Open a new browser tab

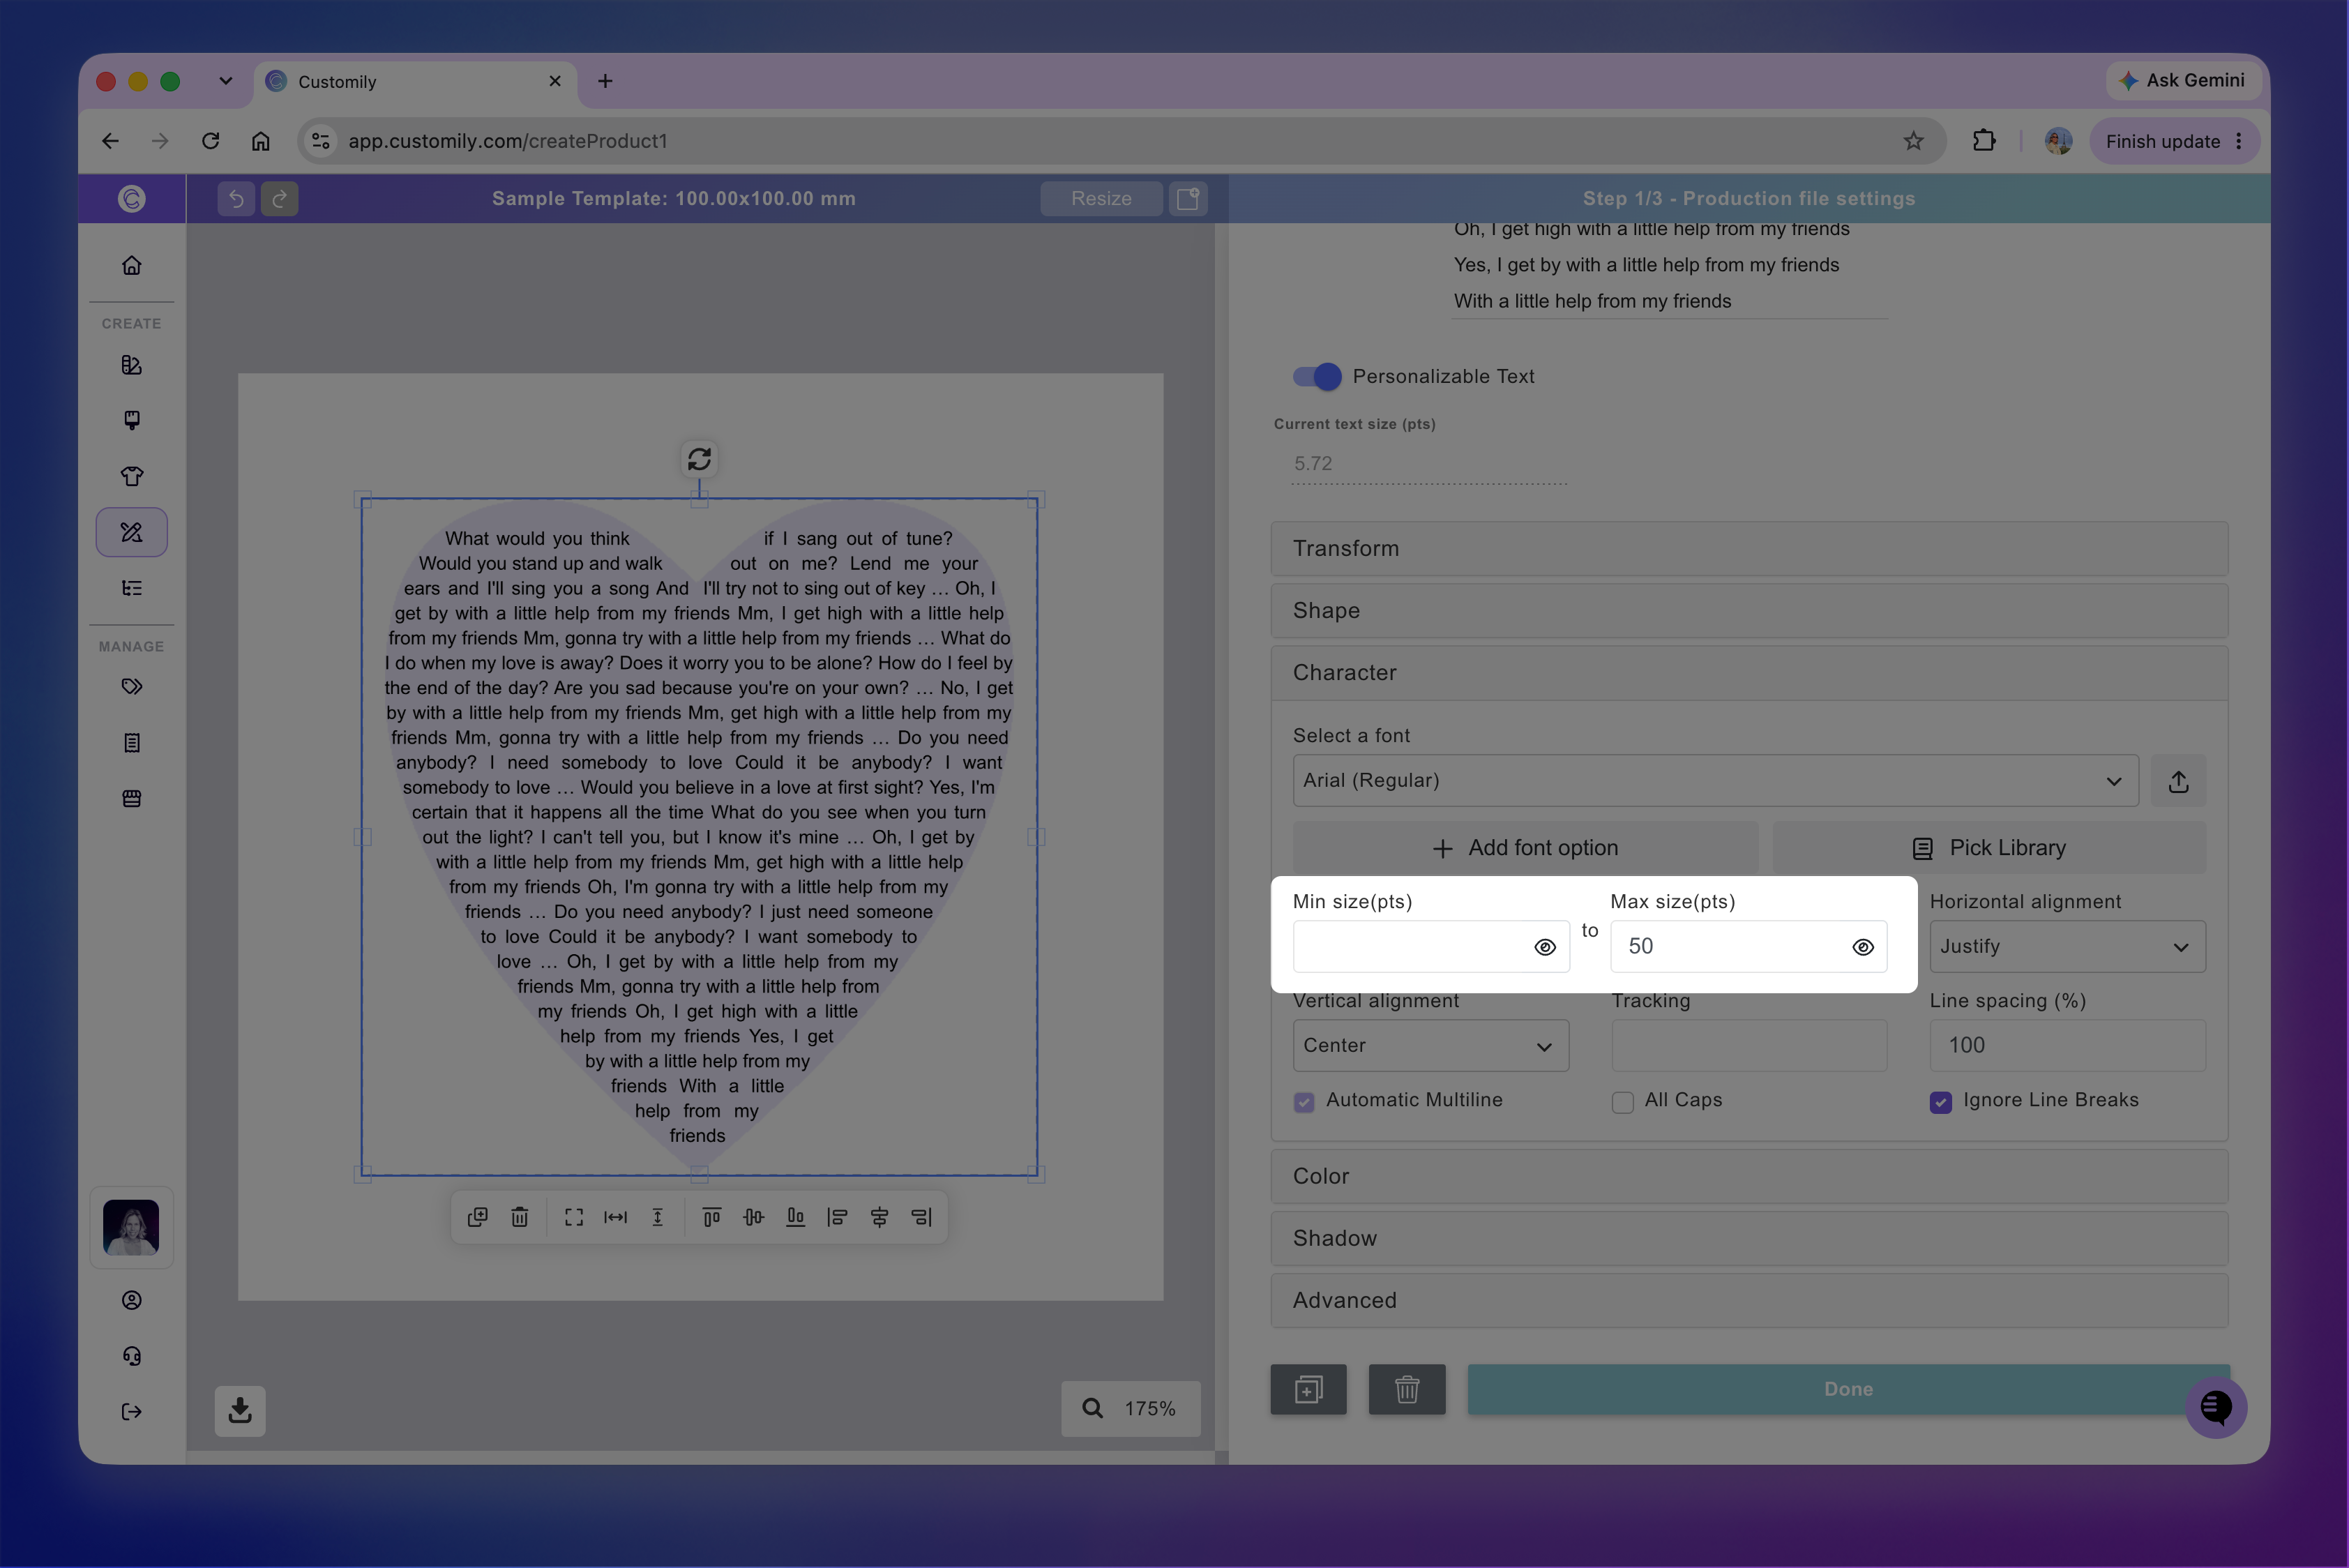[605, 81]
